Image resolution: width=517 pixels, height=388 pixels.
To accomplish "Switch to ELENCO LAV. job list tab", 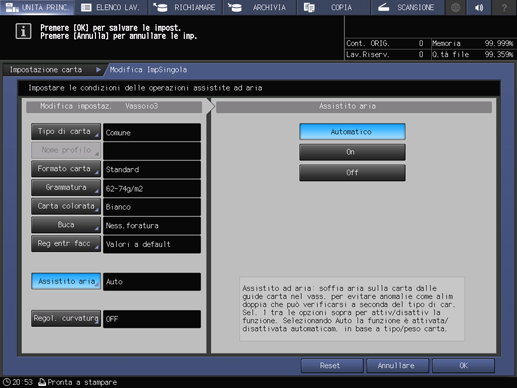I will coord(111,7).
